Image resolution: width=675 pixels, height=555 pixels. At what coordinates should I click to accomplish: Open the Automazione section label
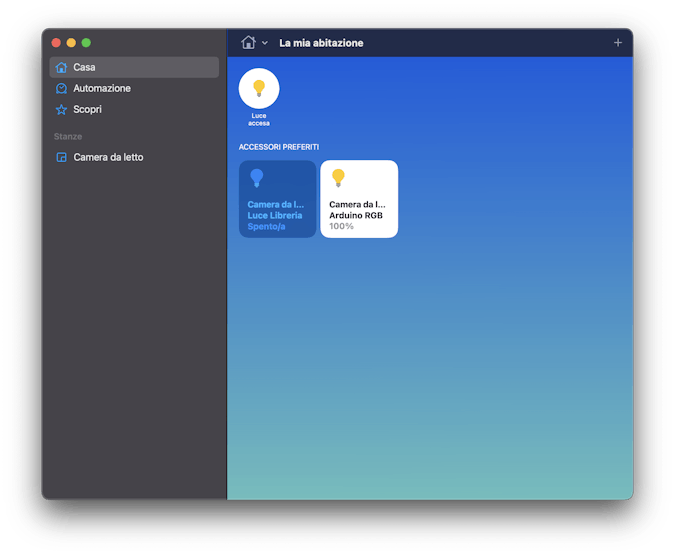[102, 89]
